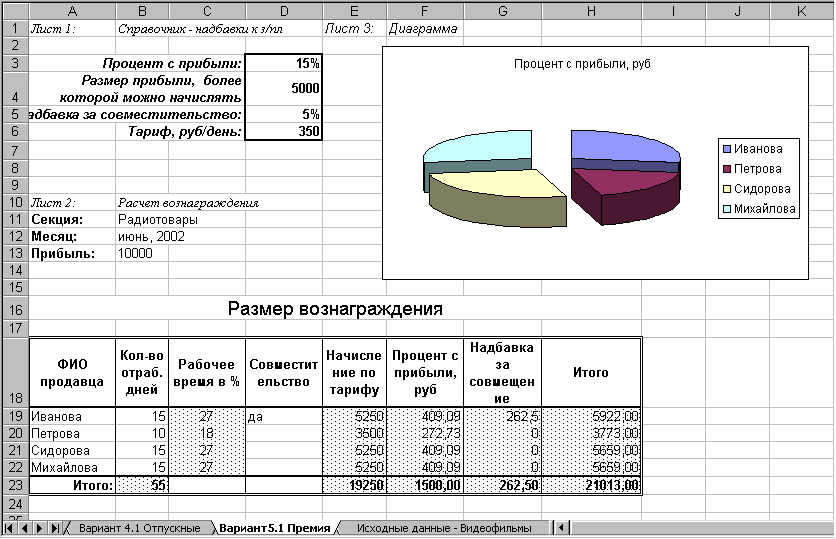This screenshot has width=836, height=539.
Task: Click 'Рабочее время в %' header
Action: pyautogui.click(x=207, y=373)
